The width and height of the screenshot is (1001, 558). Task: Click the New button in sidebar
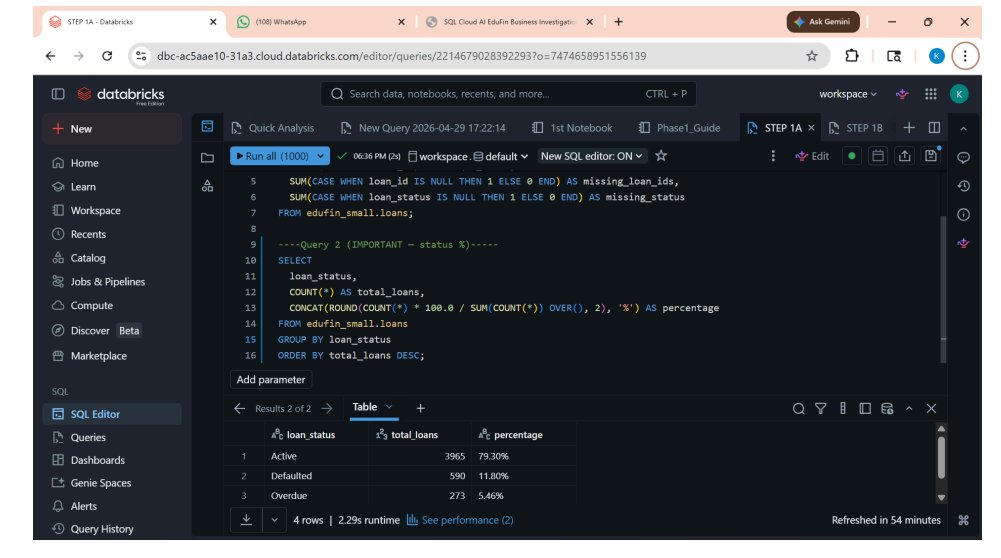pos(112,128)
